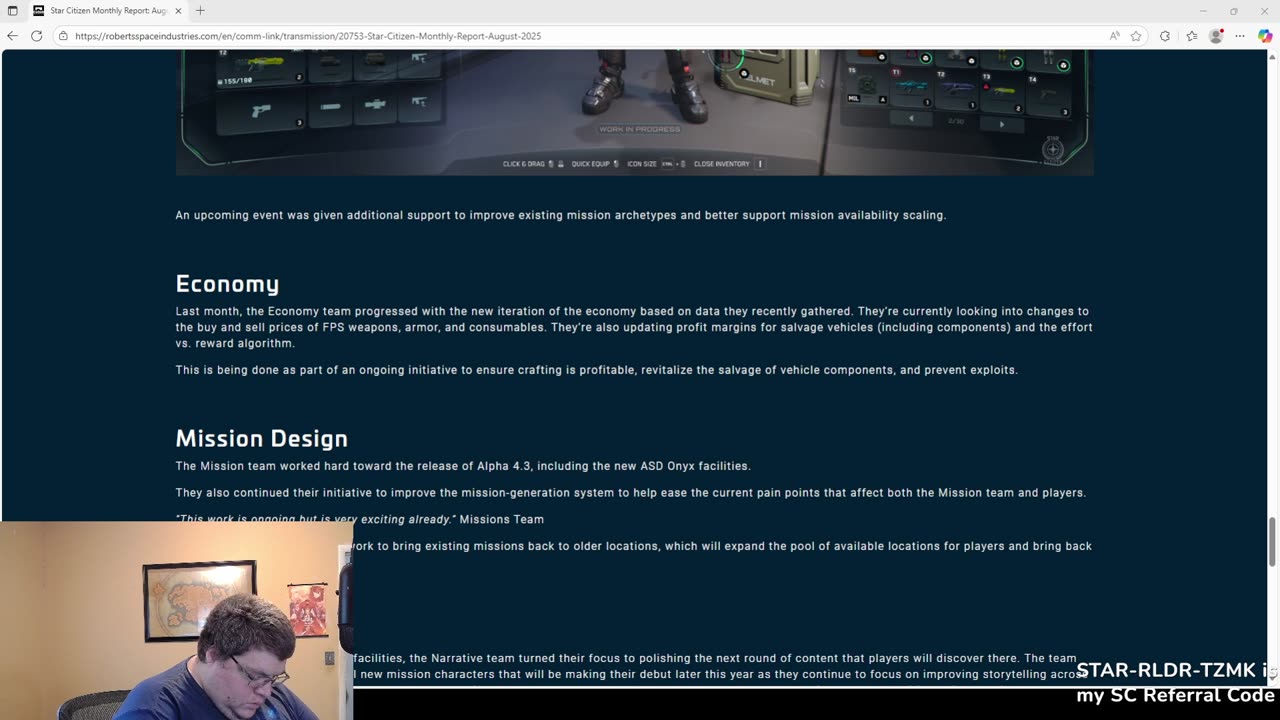Click the line 'the Narrative team turned their focus'

point(714,658)
